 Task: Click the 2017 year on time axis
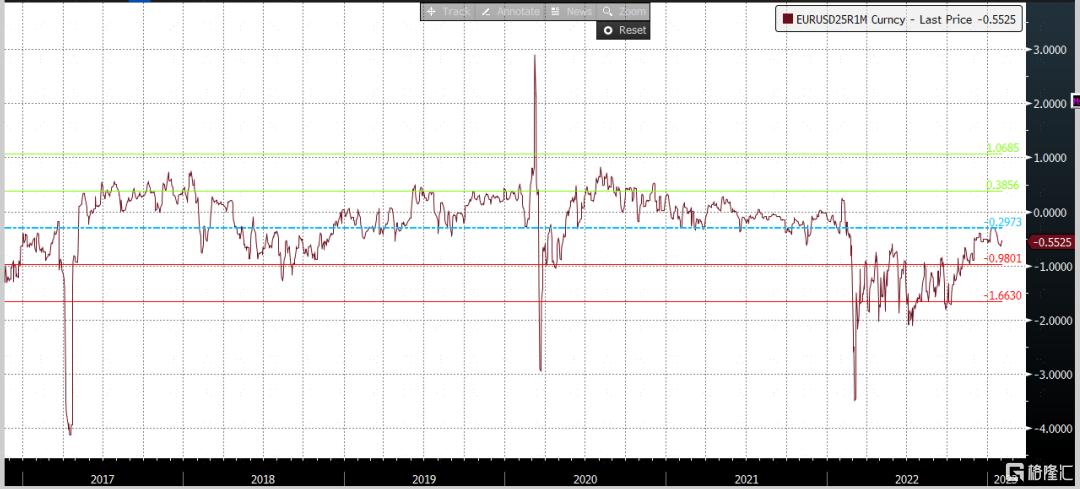[x=102, y=478]
